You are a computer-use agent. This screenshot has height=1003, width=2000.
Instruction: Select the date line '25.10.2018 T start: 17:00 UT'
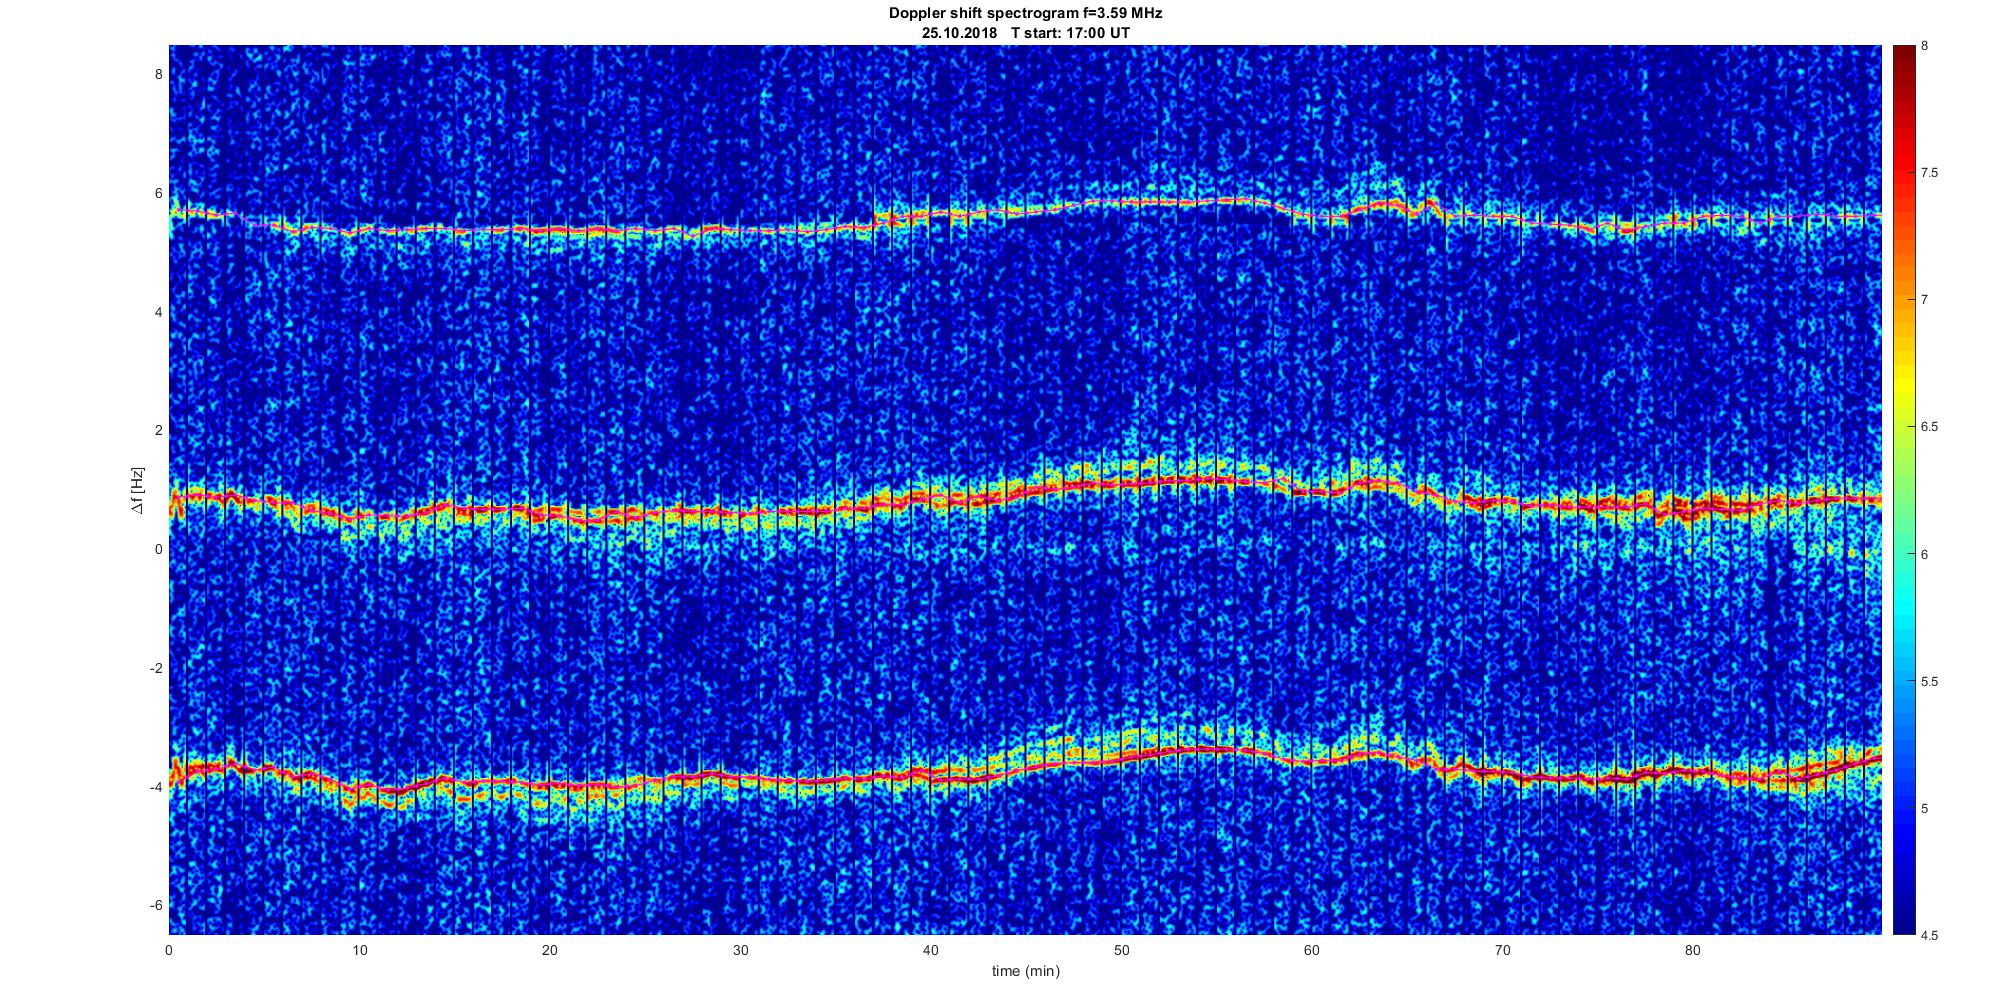pos(1026,33)
